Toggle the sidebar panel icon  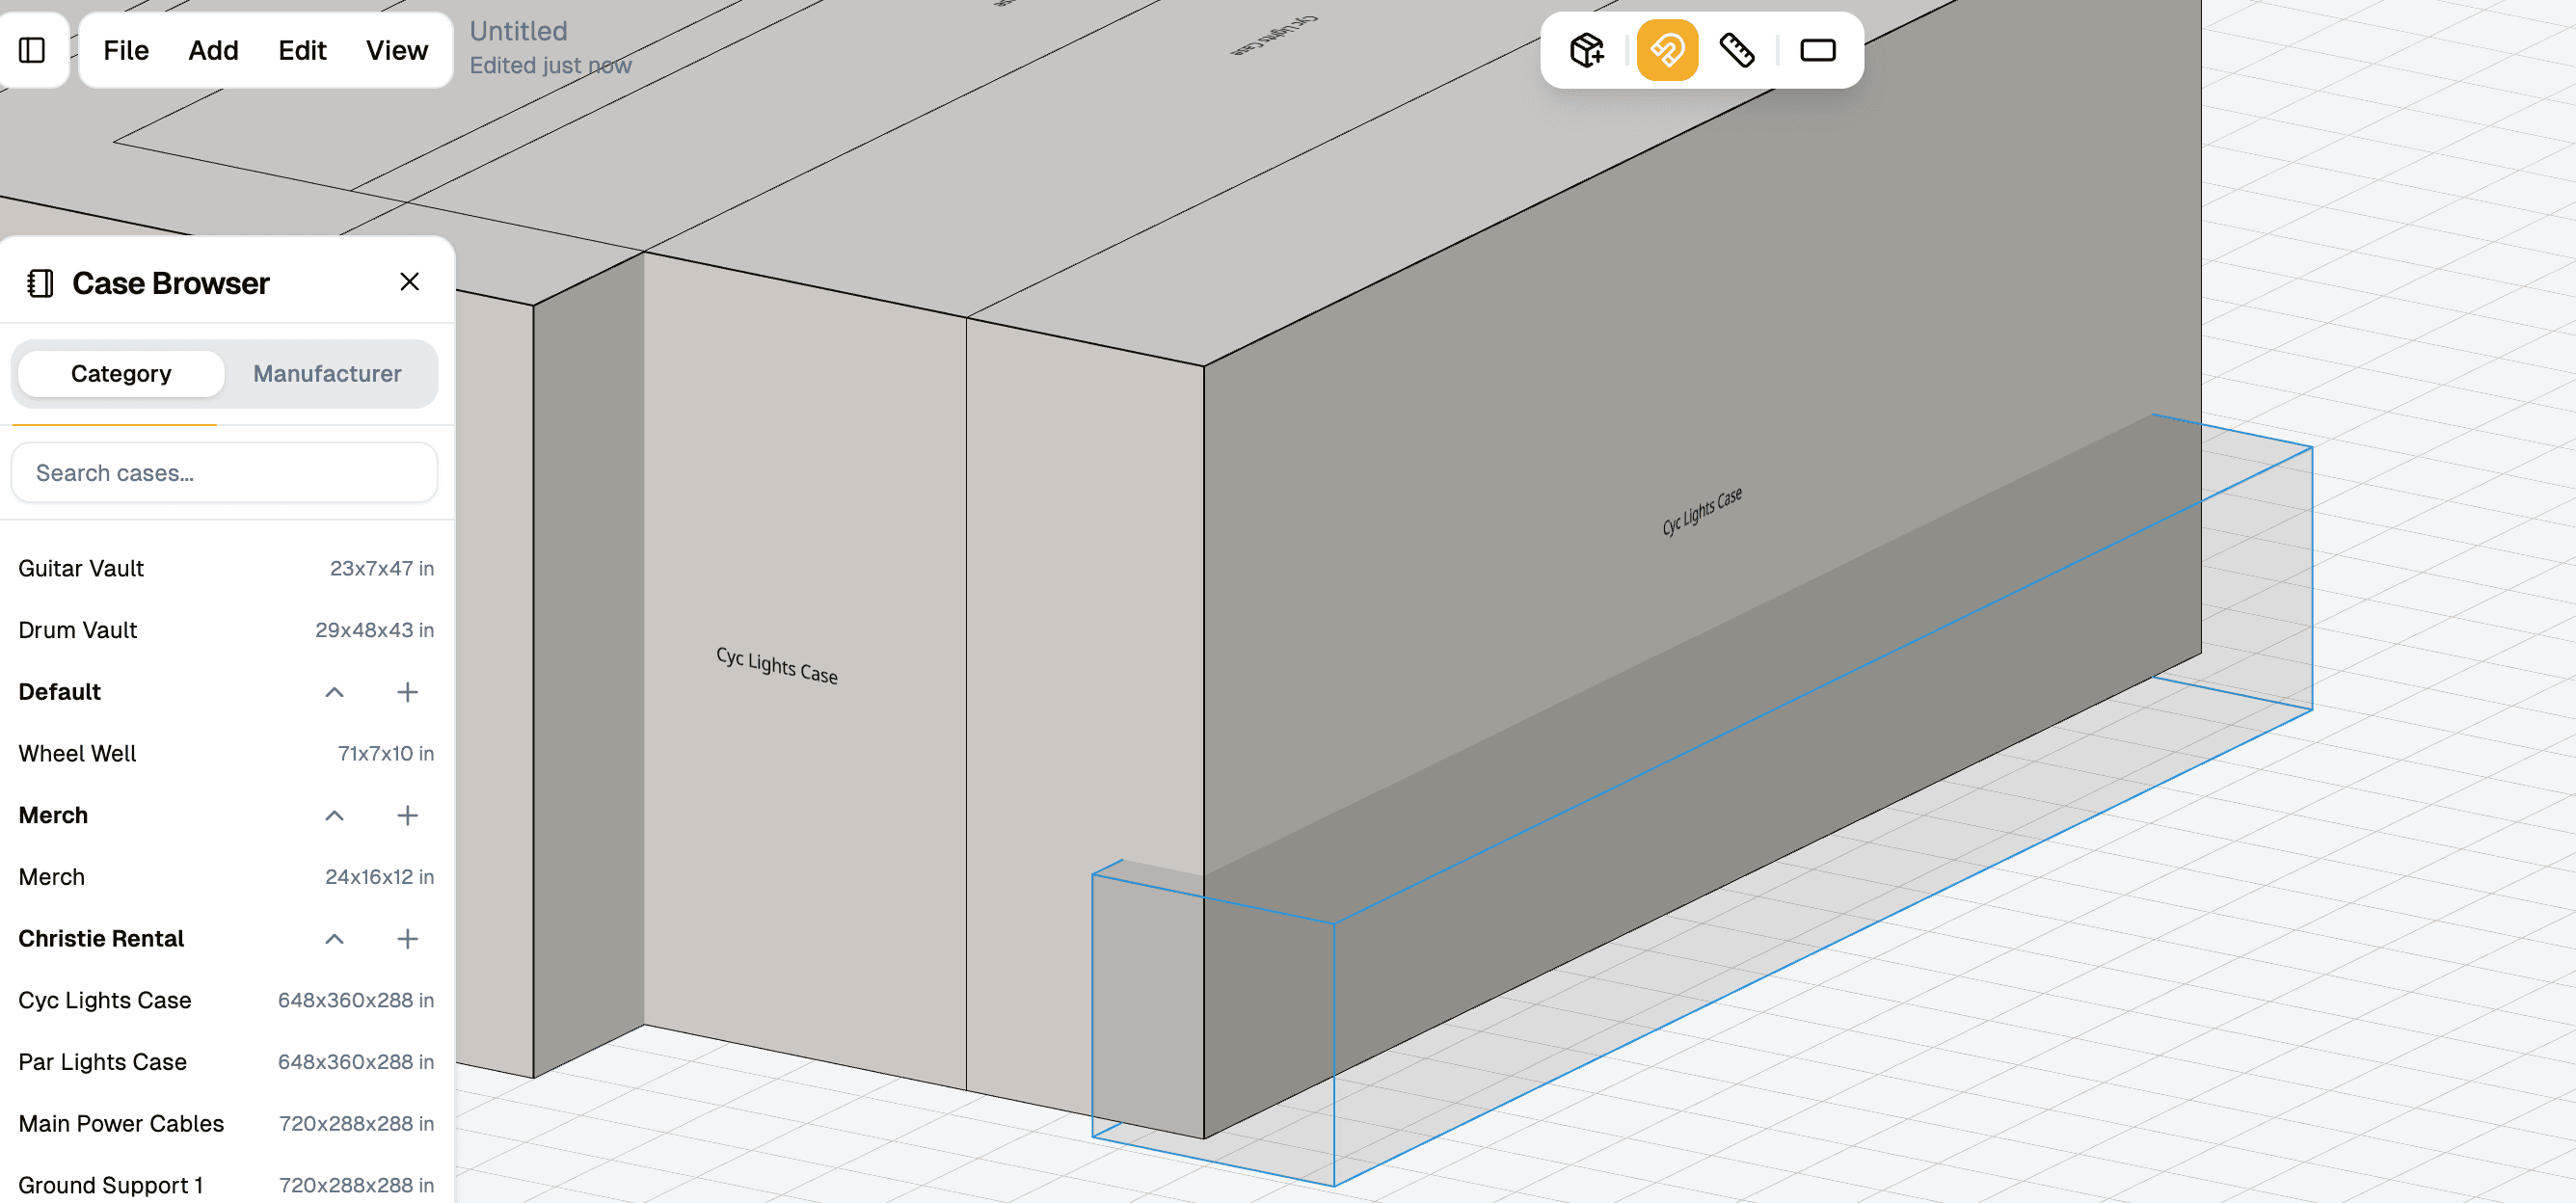(32, 50)
